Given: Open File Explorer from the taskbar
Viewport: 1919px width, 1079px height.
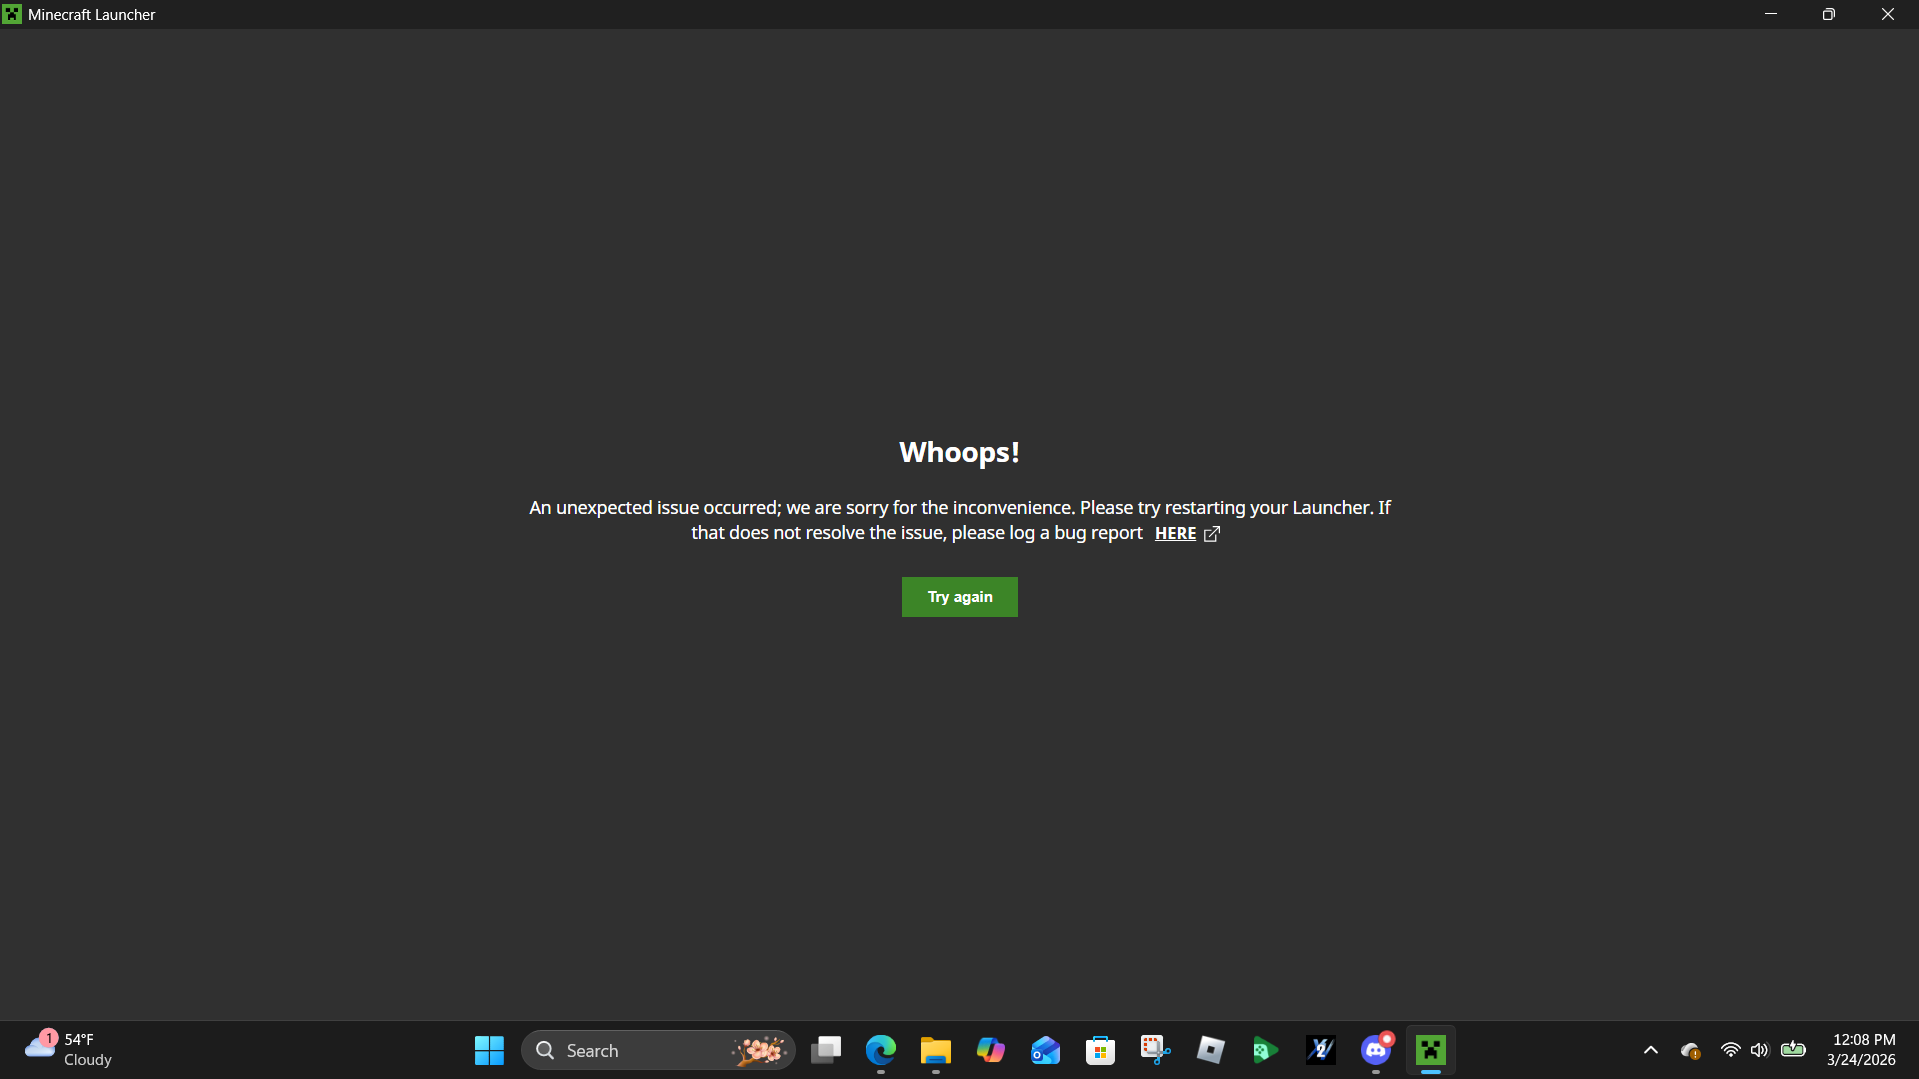Looking at the screenshot, I should click(x=936, y=1050).
